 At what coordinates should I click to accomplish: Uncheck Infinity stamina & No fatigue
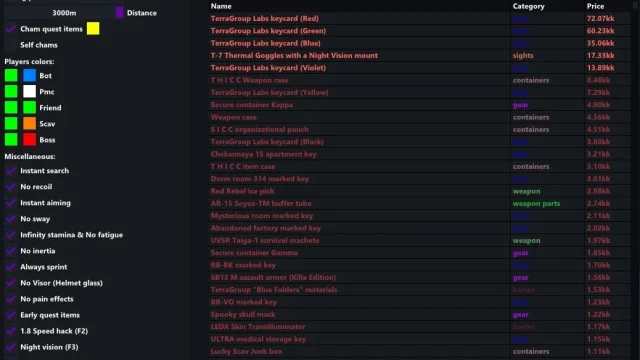point(11,235)
